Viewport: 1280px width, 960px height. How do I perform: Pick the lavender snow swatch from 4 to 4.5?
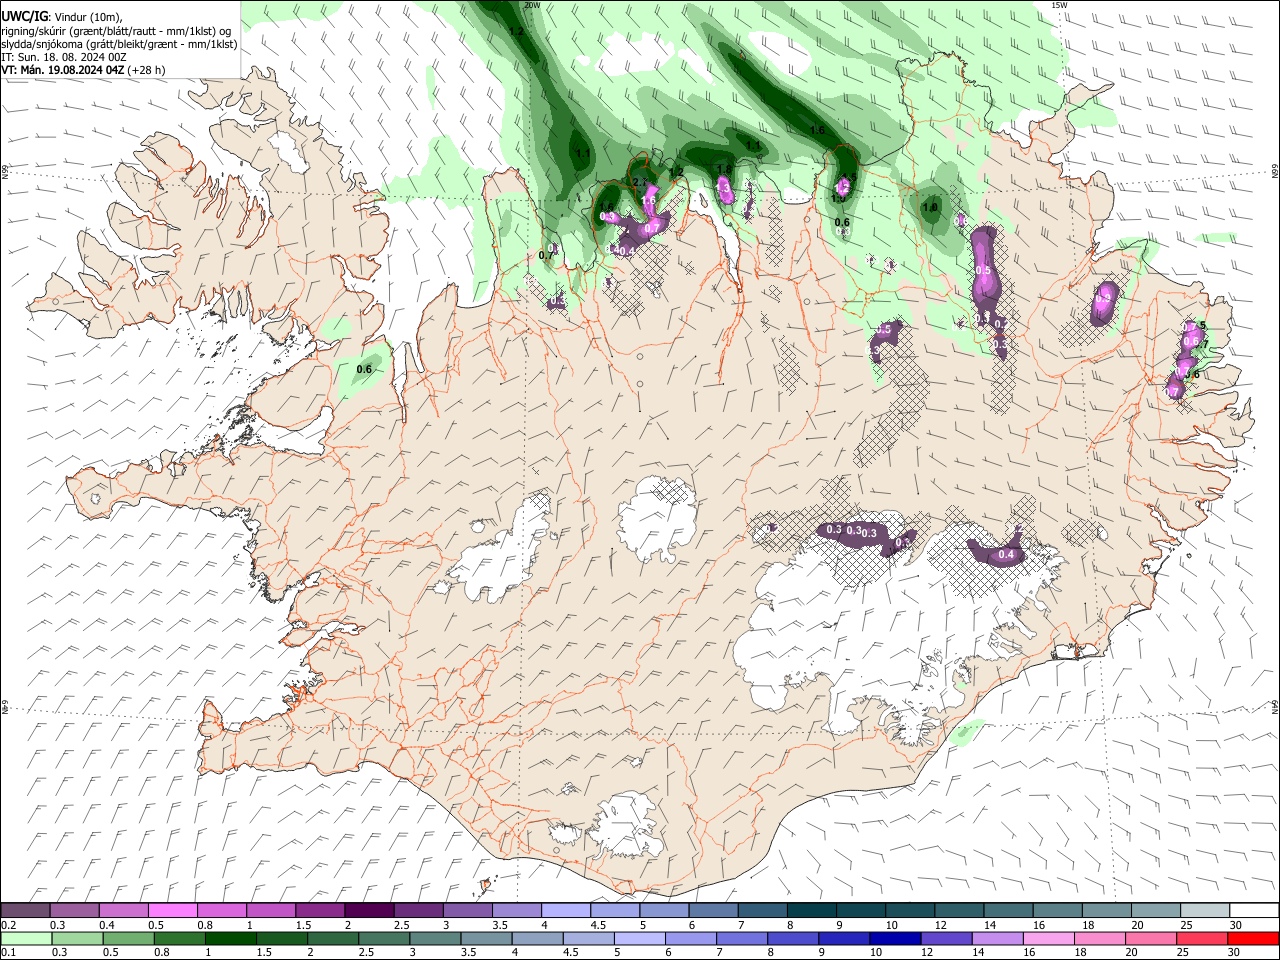(x=564, y=910)
